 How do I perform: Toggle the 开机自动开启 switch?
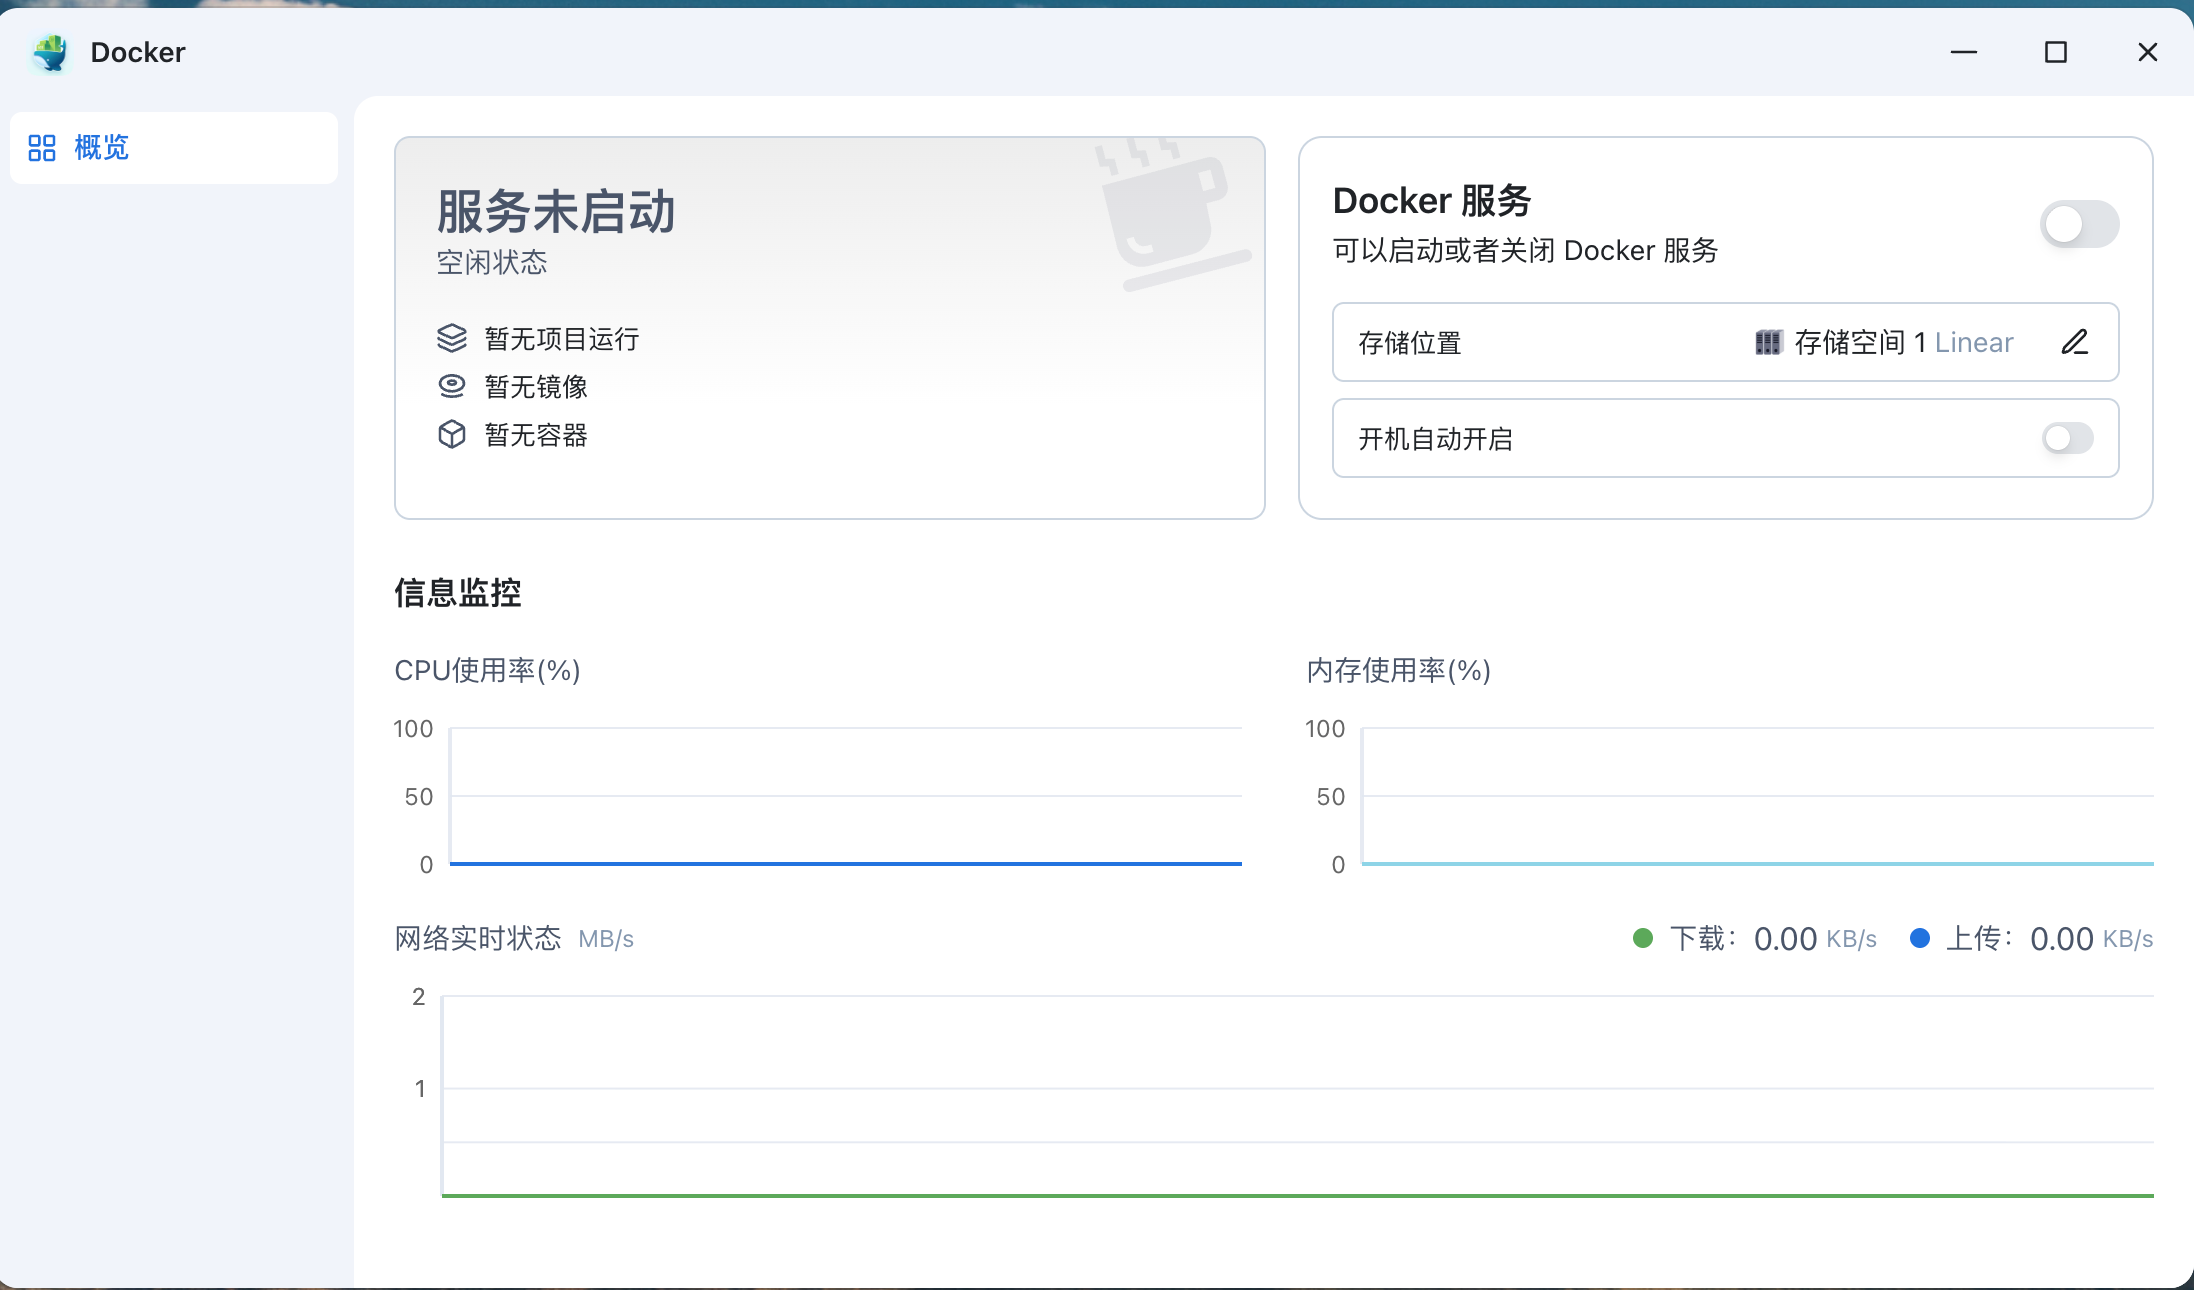[2067, 438]
